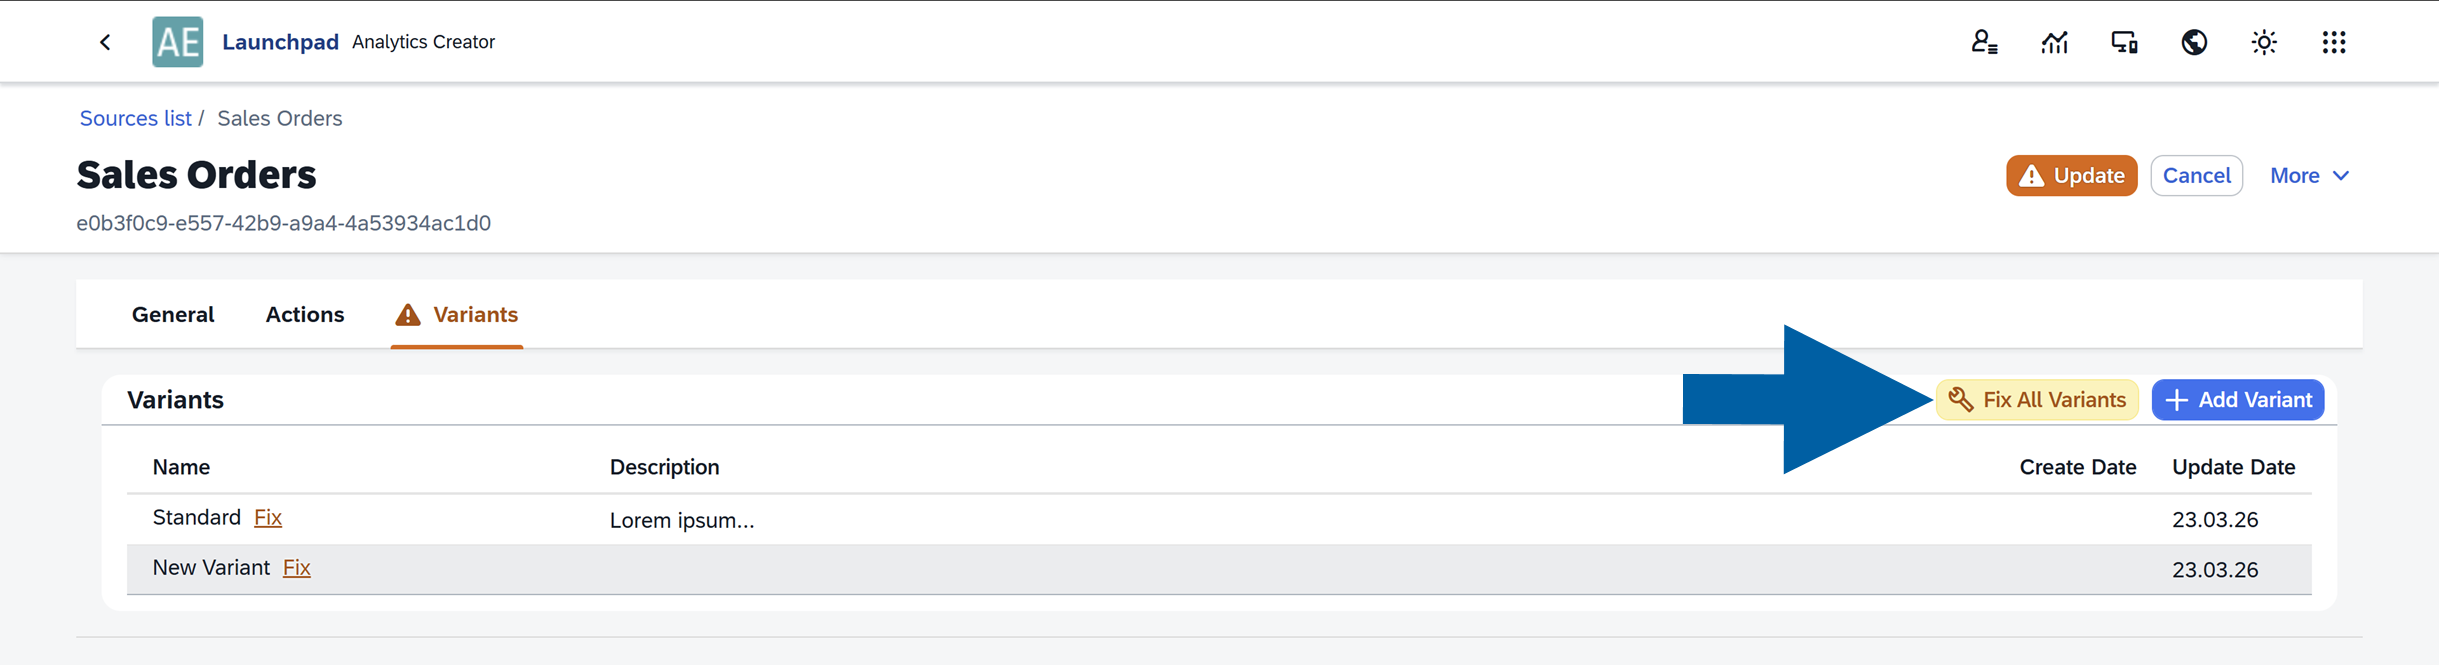2439x665 pixels.
Task: Open the user profile icon
Action: [1984, 42]
